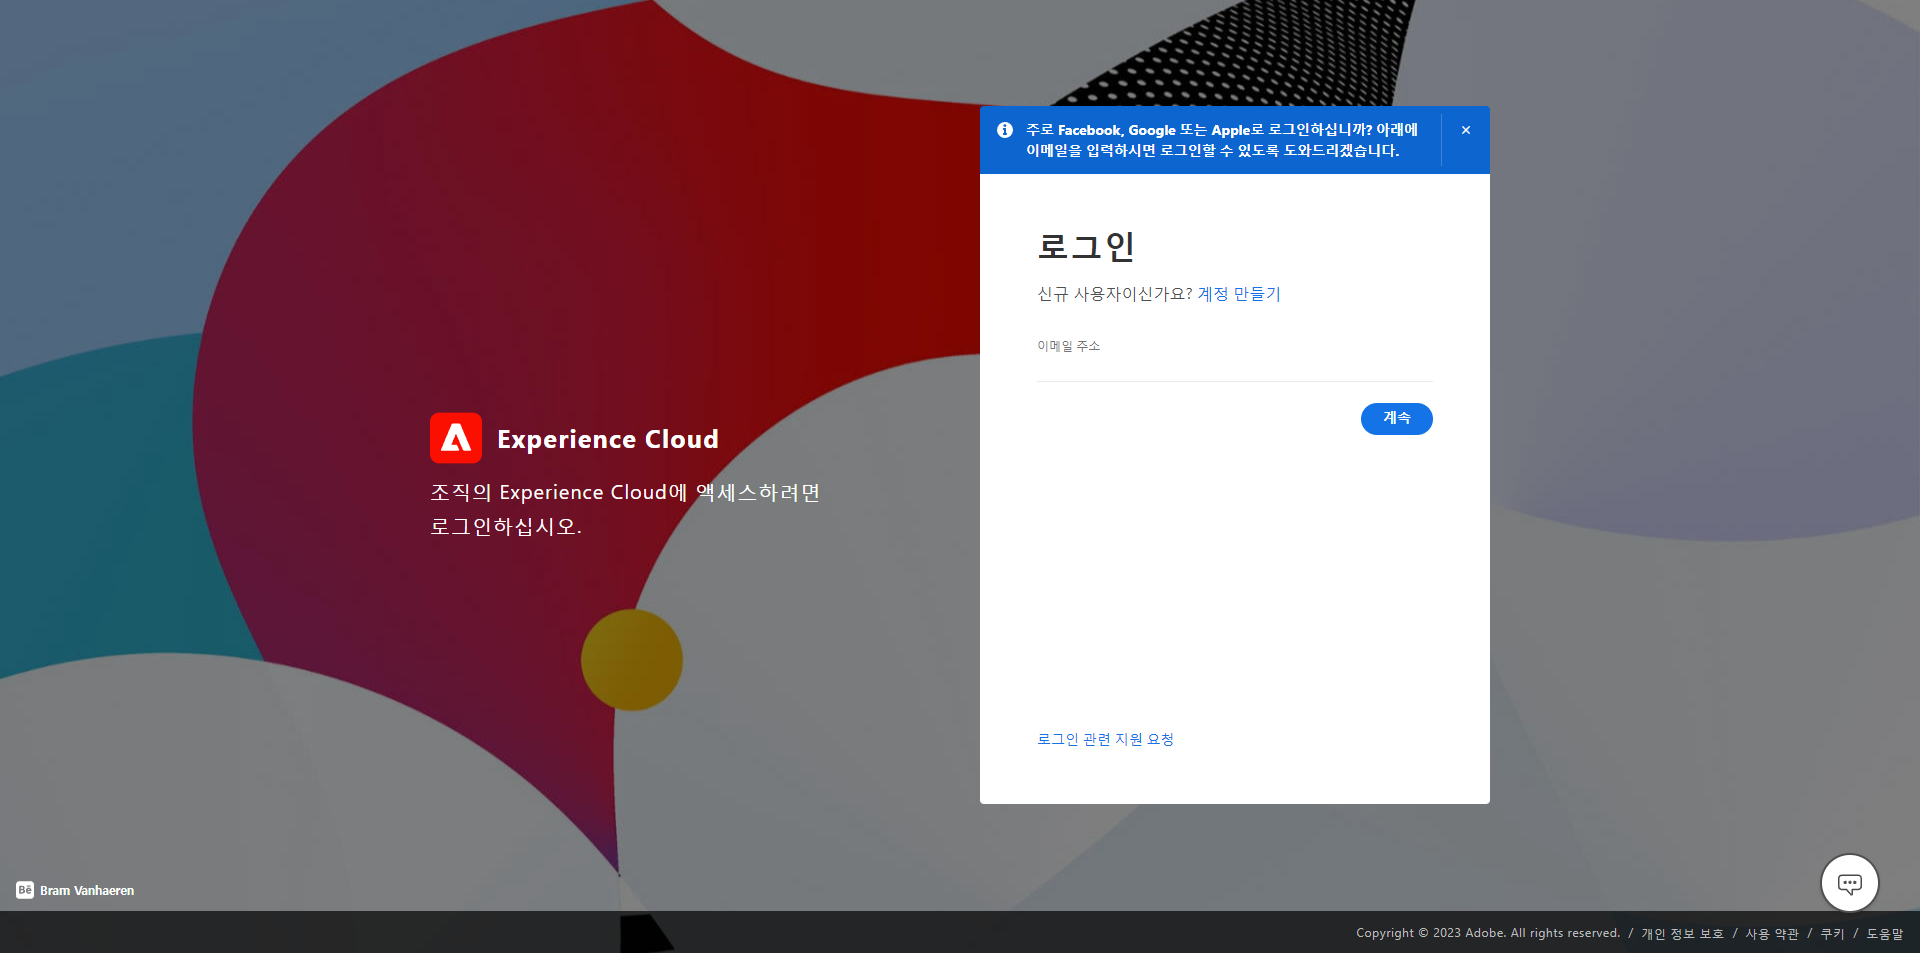
Task: Click the Facebook, Google, Apple banner message
Action: point(1222,140)
